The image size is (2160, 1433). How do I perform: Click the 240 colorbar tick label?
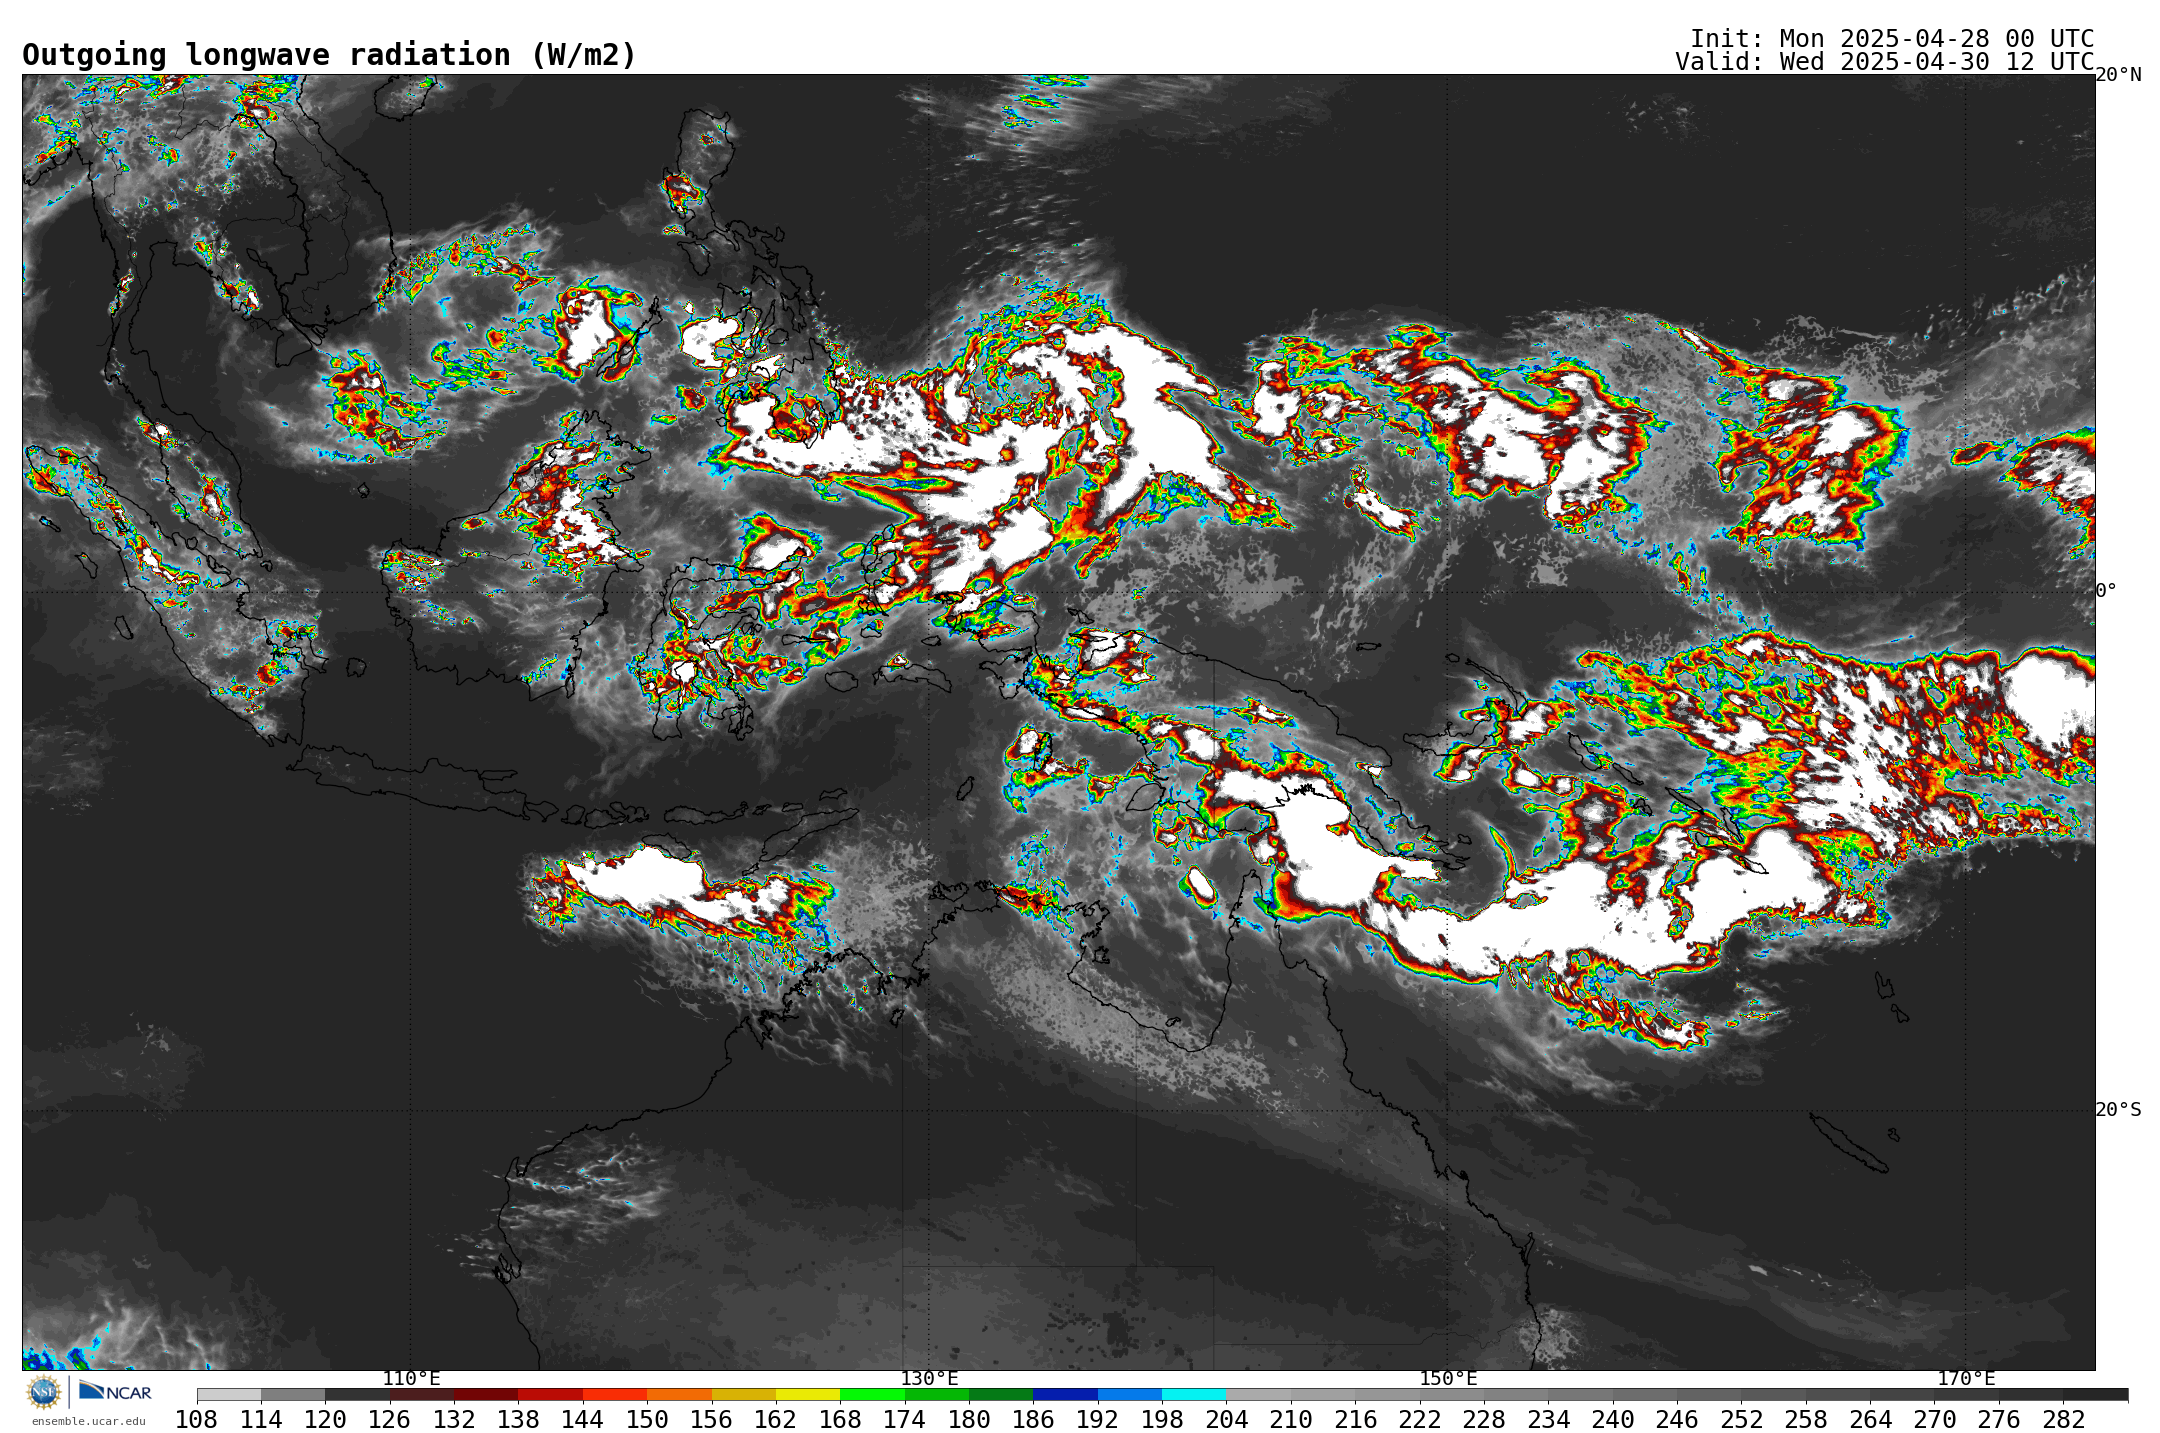coord(1613,1419)
